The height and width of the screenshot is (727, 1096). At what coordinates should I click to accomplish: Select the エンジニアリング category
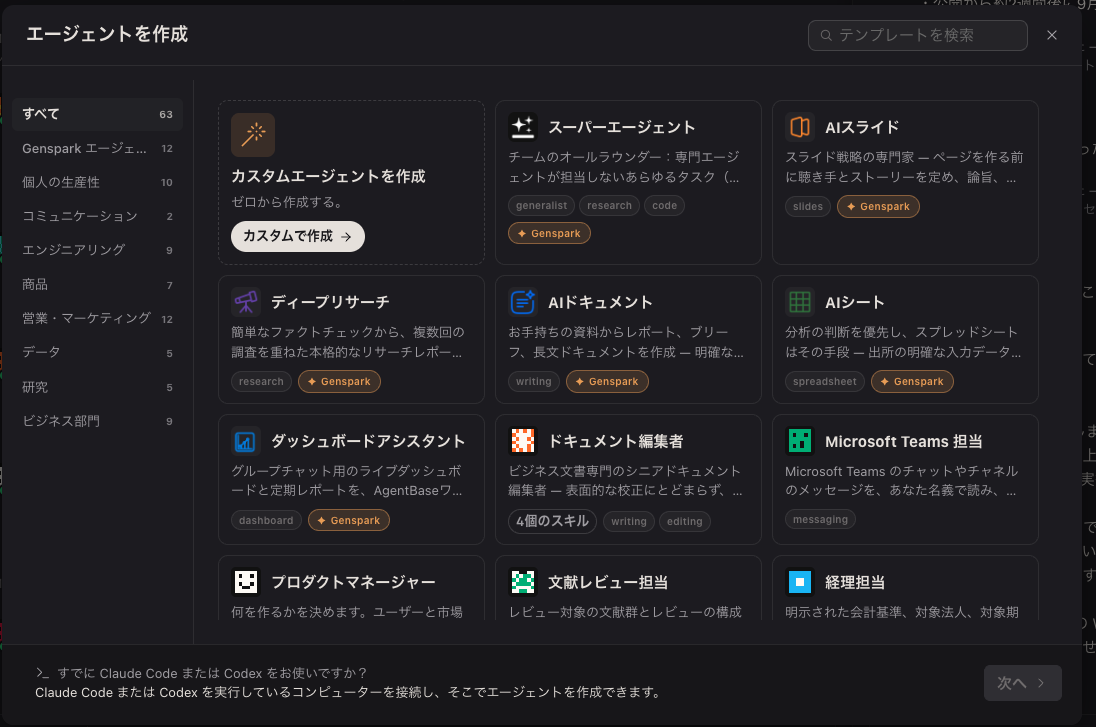pos(97,250)
